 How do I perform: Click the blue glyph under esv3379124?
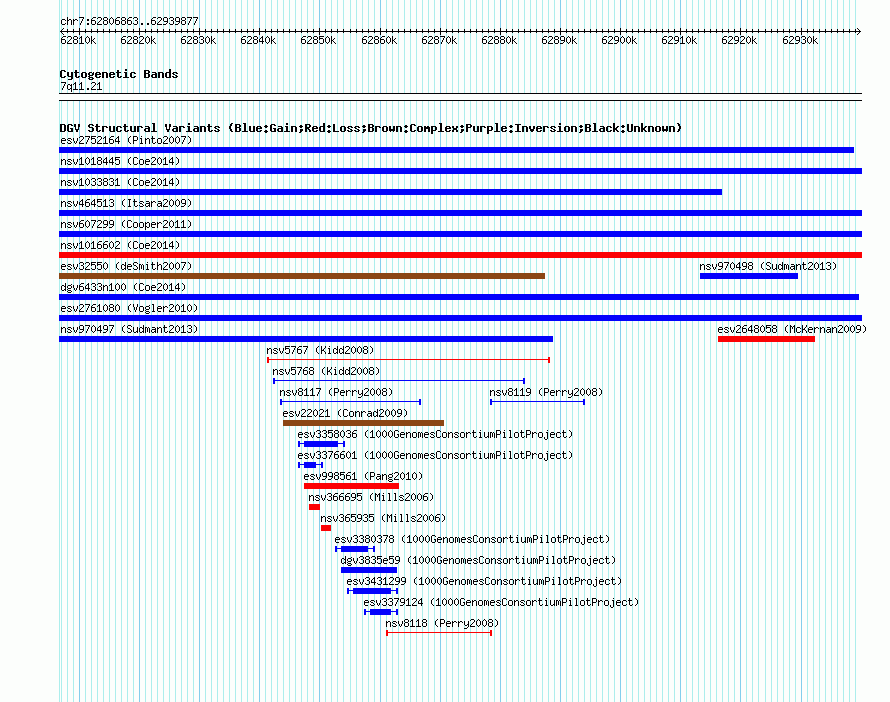point(381,612)
